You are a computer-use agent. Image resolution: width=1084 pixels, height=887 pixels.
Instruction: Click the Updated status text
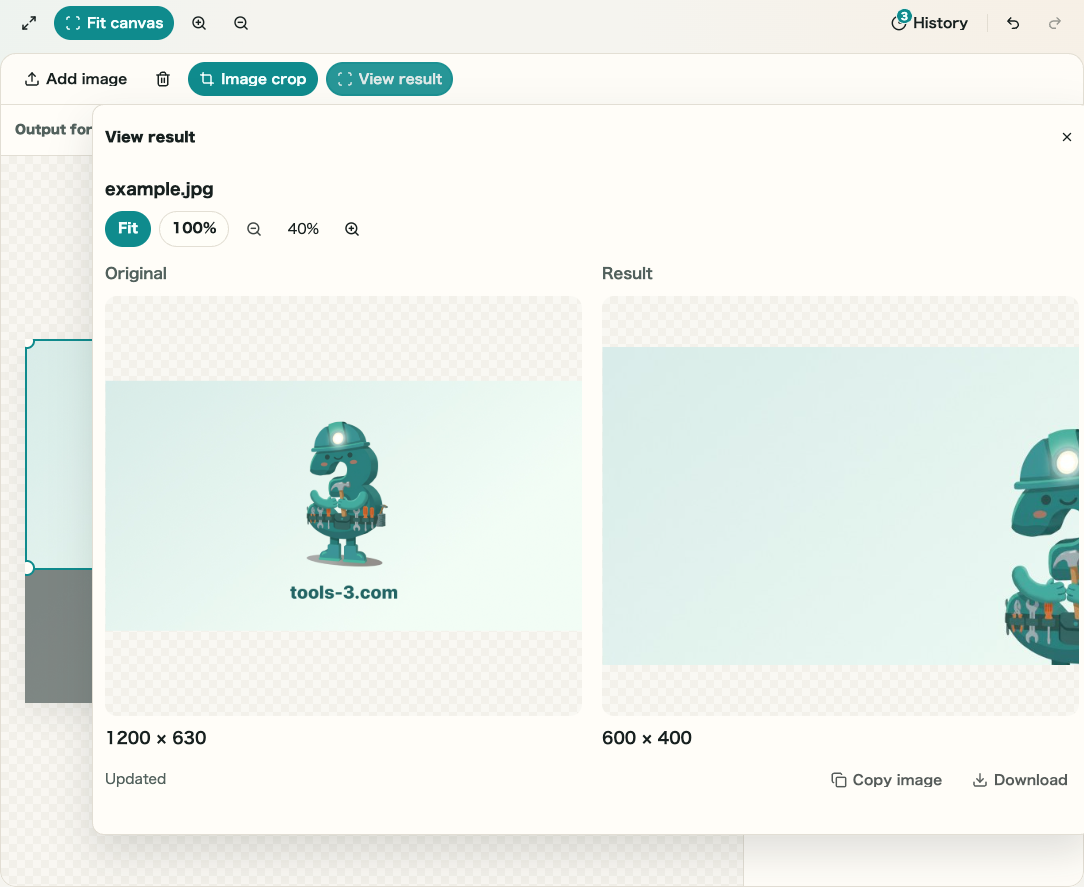[136, 779]
